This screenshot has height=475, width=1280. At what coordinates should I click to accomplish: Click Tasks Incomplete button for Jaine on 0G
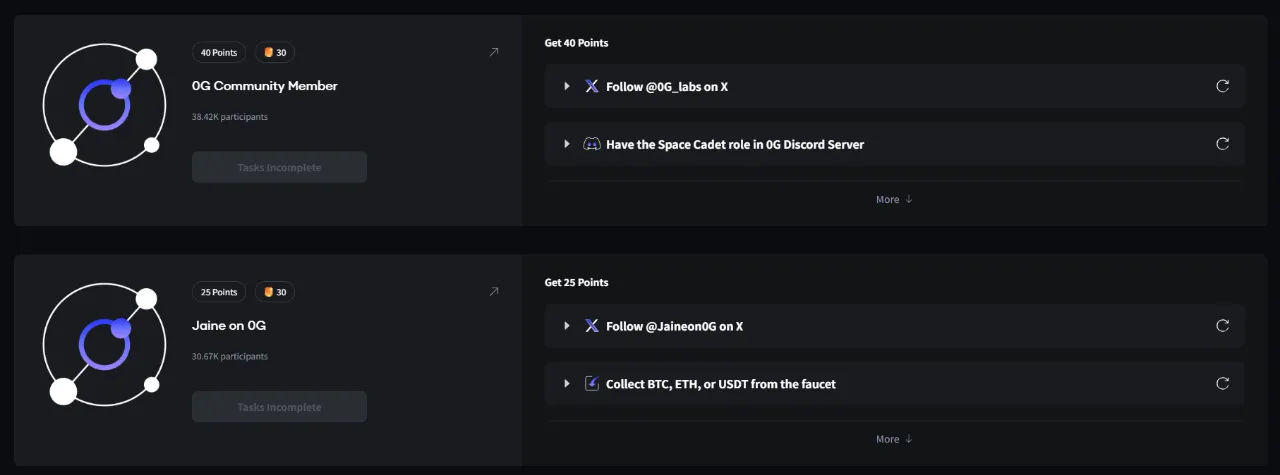point(279,407)
